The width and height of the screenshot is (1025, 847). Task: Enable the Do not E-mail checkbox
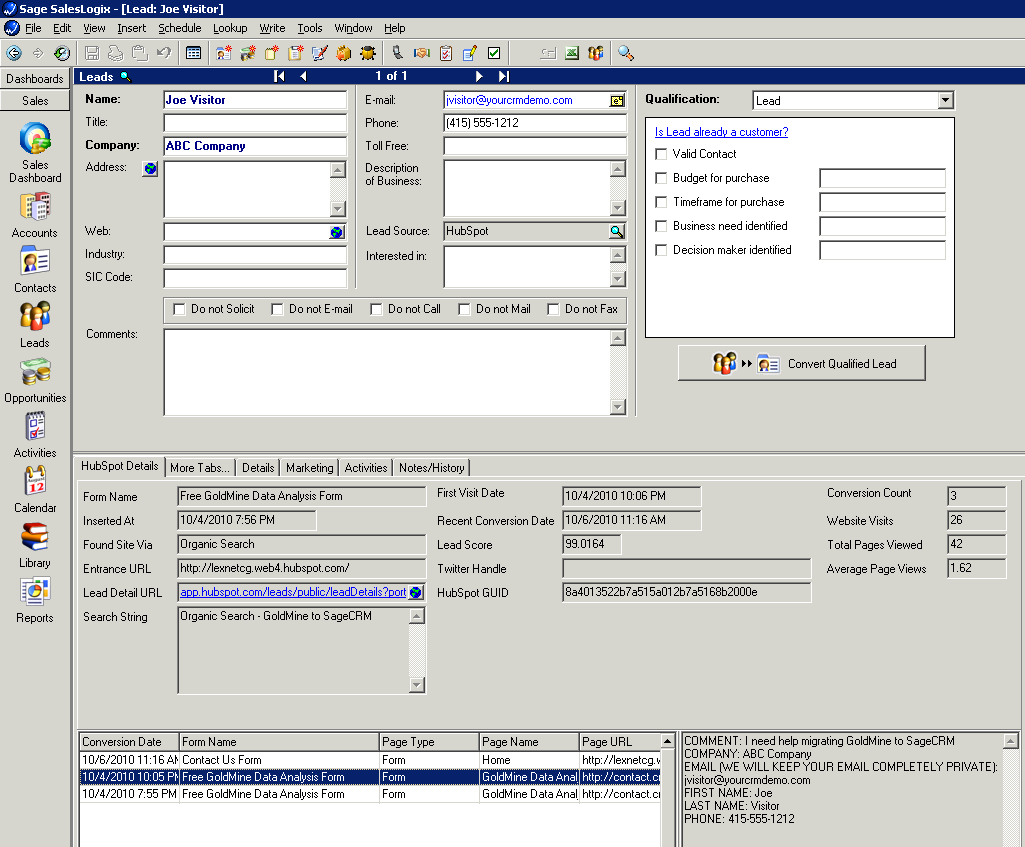(277, 309)
